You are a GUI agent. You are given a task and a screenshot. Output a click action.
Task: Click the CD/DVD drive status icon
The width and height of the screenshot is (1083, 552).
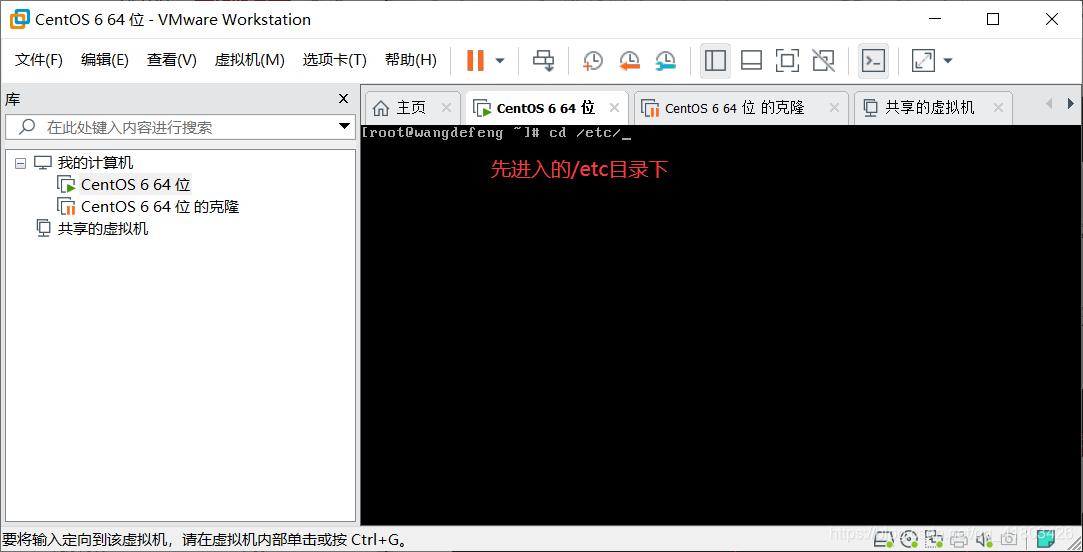tap(910, 539)
